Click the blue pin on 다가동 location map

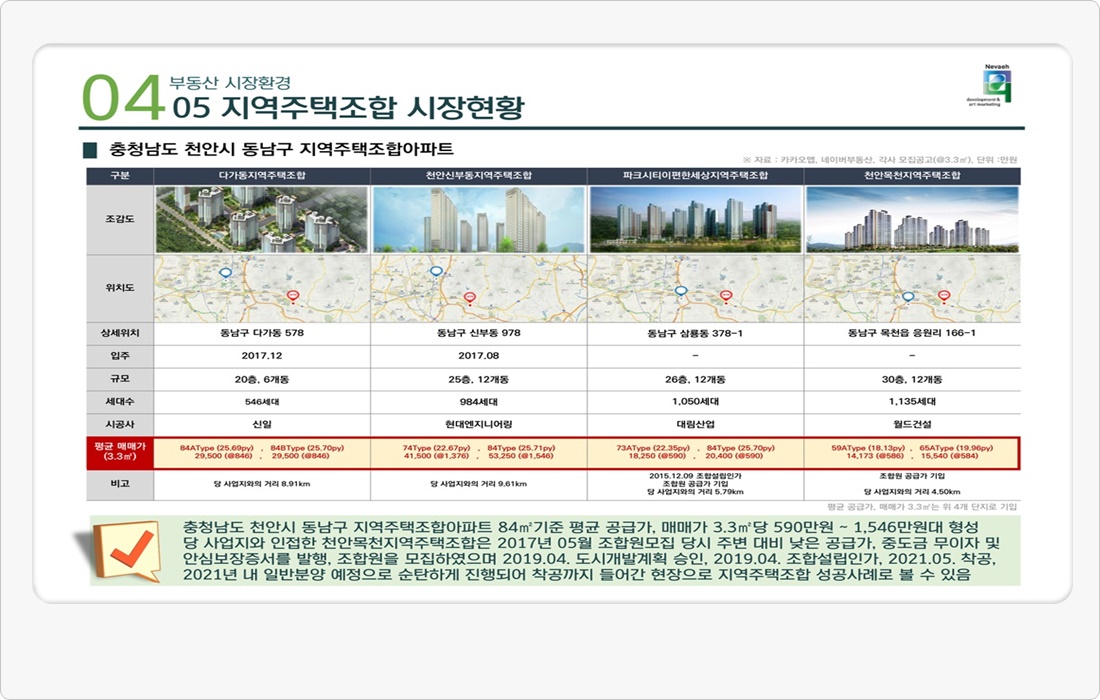click(x=226, y=274)
